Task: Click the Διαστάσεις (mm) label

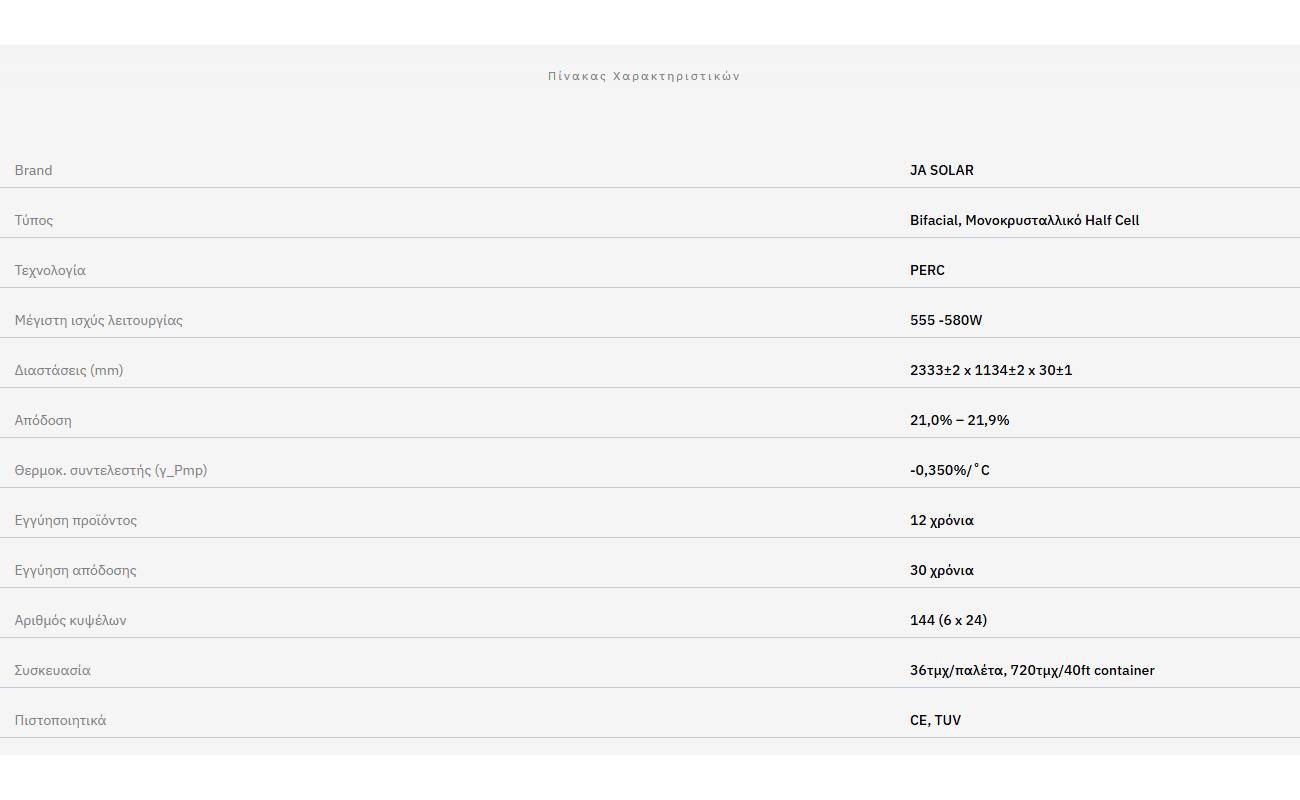Action: pyautogui.click(x=69, y=370)
